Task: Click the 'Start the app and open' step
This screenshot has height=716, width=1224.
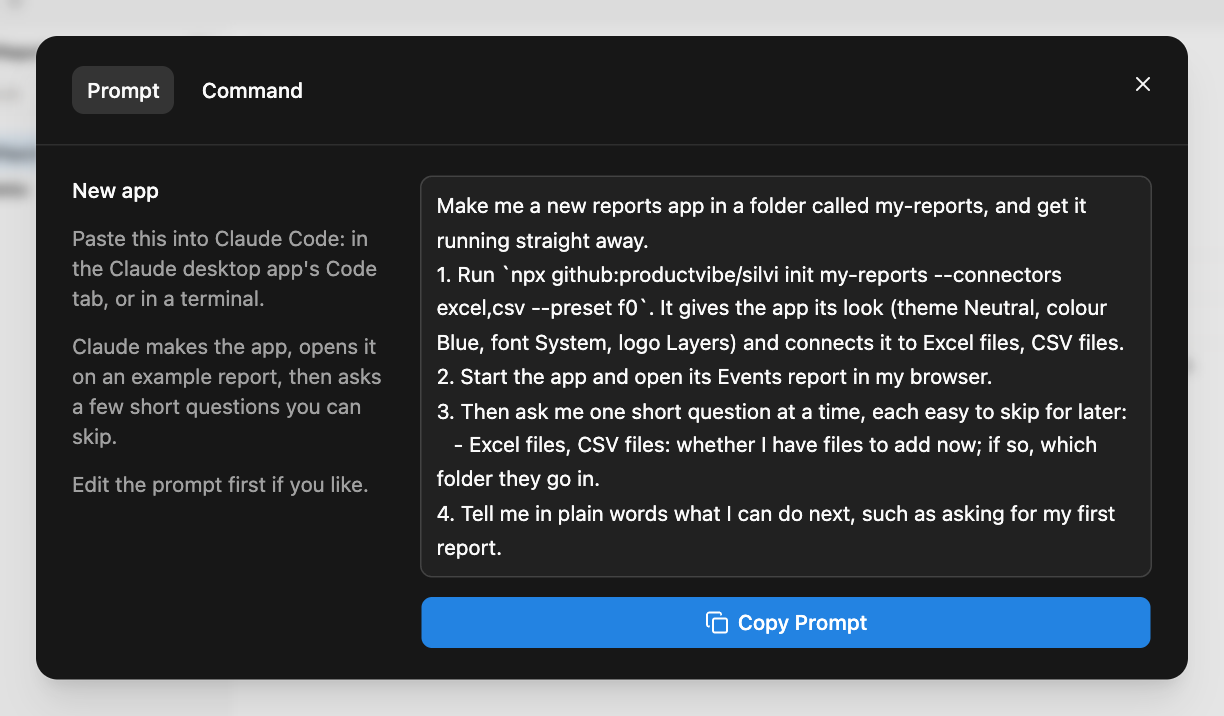Action: coord(716,376)
